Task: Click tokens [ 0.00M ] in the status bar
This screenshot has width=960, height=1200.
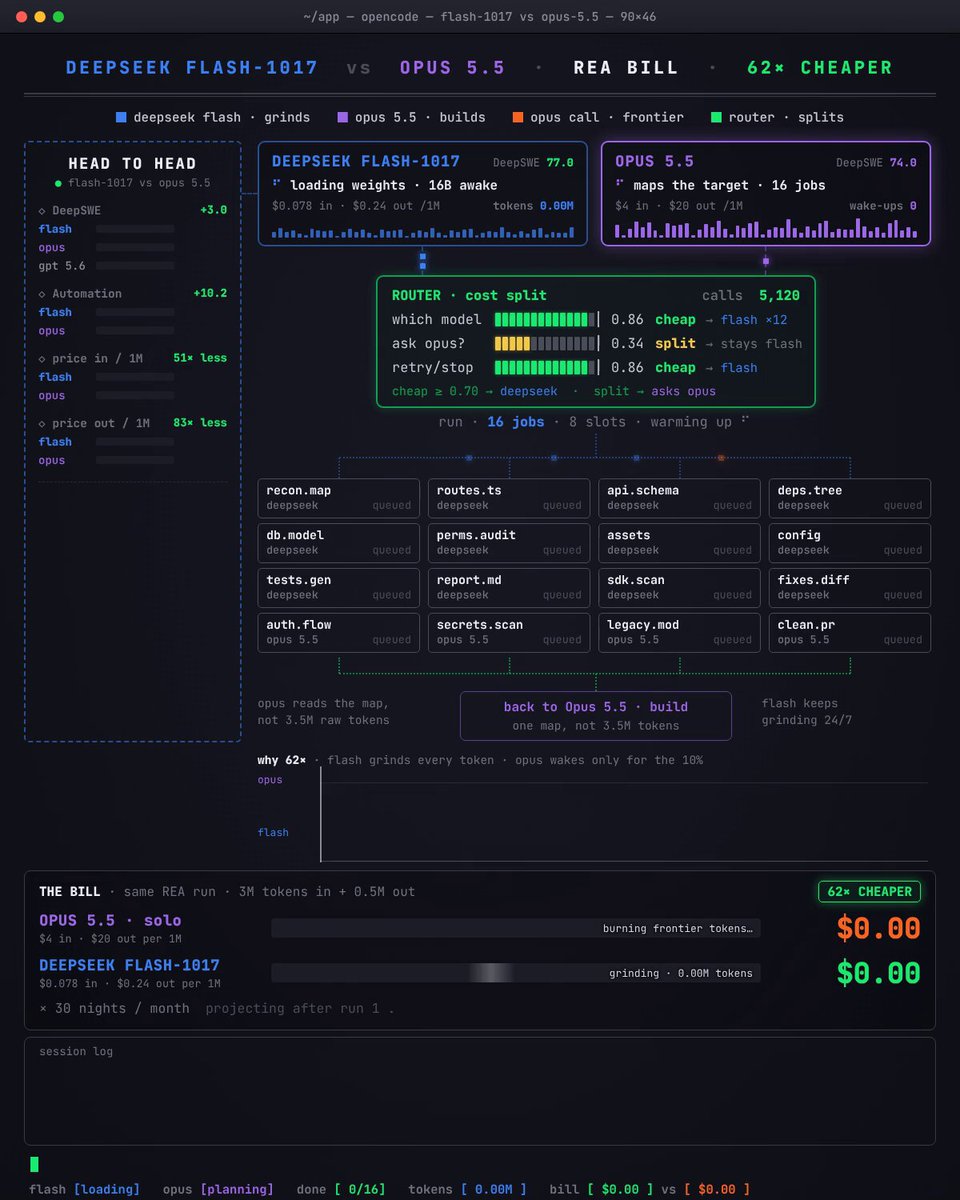Action: point(467,1189)
